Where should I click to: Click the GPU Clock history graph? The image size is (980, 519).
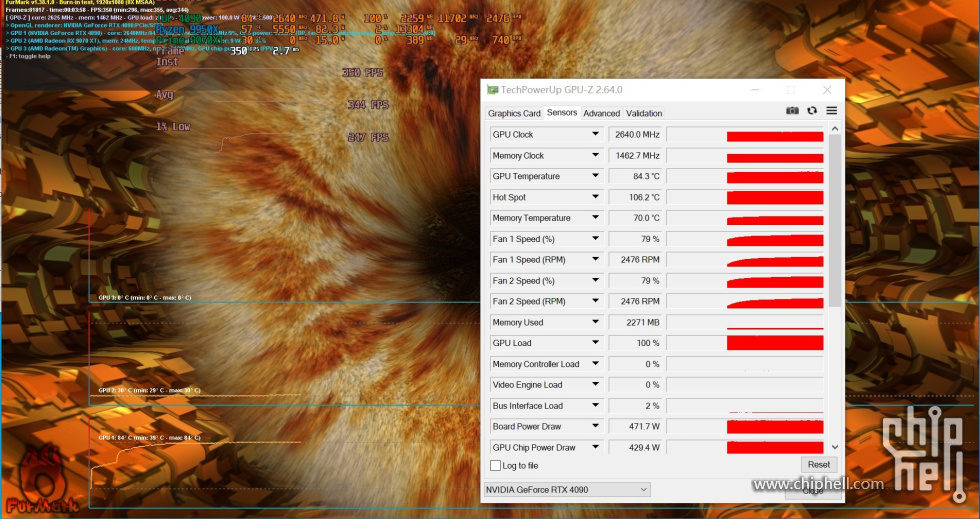[745, 134]
